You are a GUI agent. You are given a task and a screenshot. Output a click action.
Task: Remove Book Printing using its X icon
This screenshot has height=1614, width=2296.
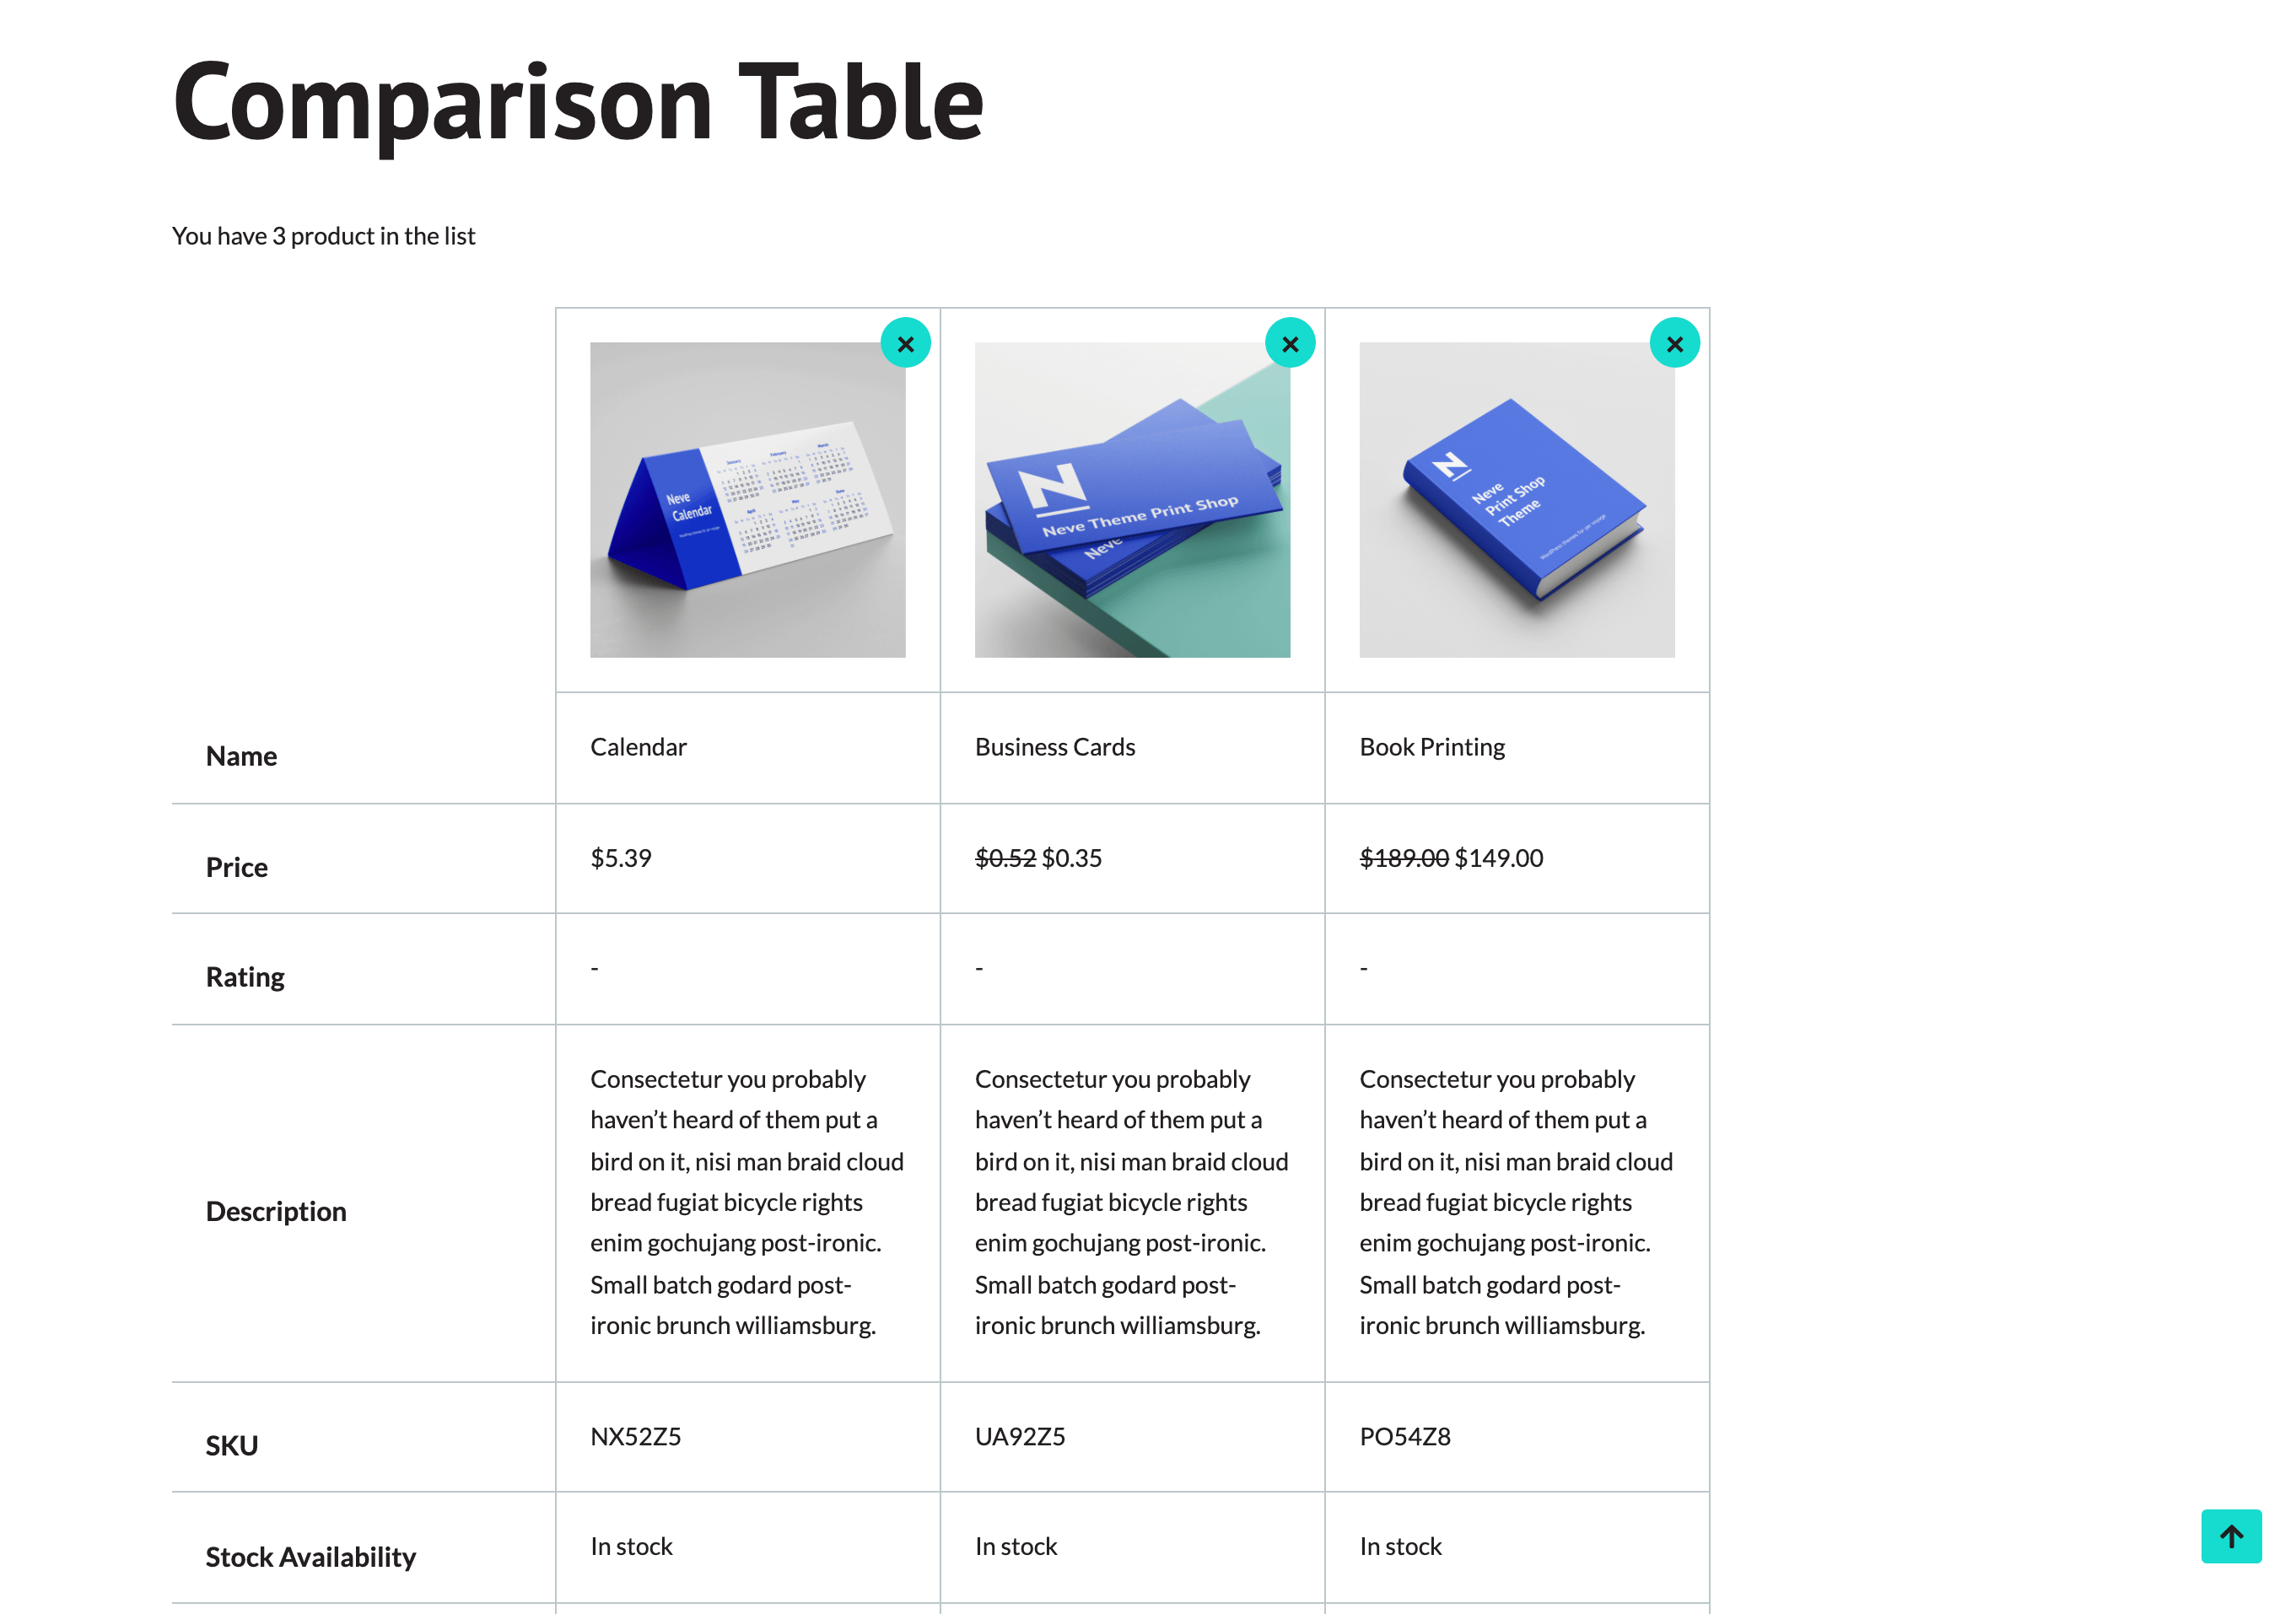pyautogui.click(x=1674, y=343)
